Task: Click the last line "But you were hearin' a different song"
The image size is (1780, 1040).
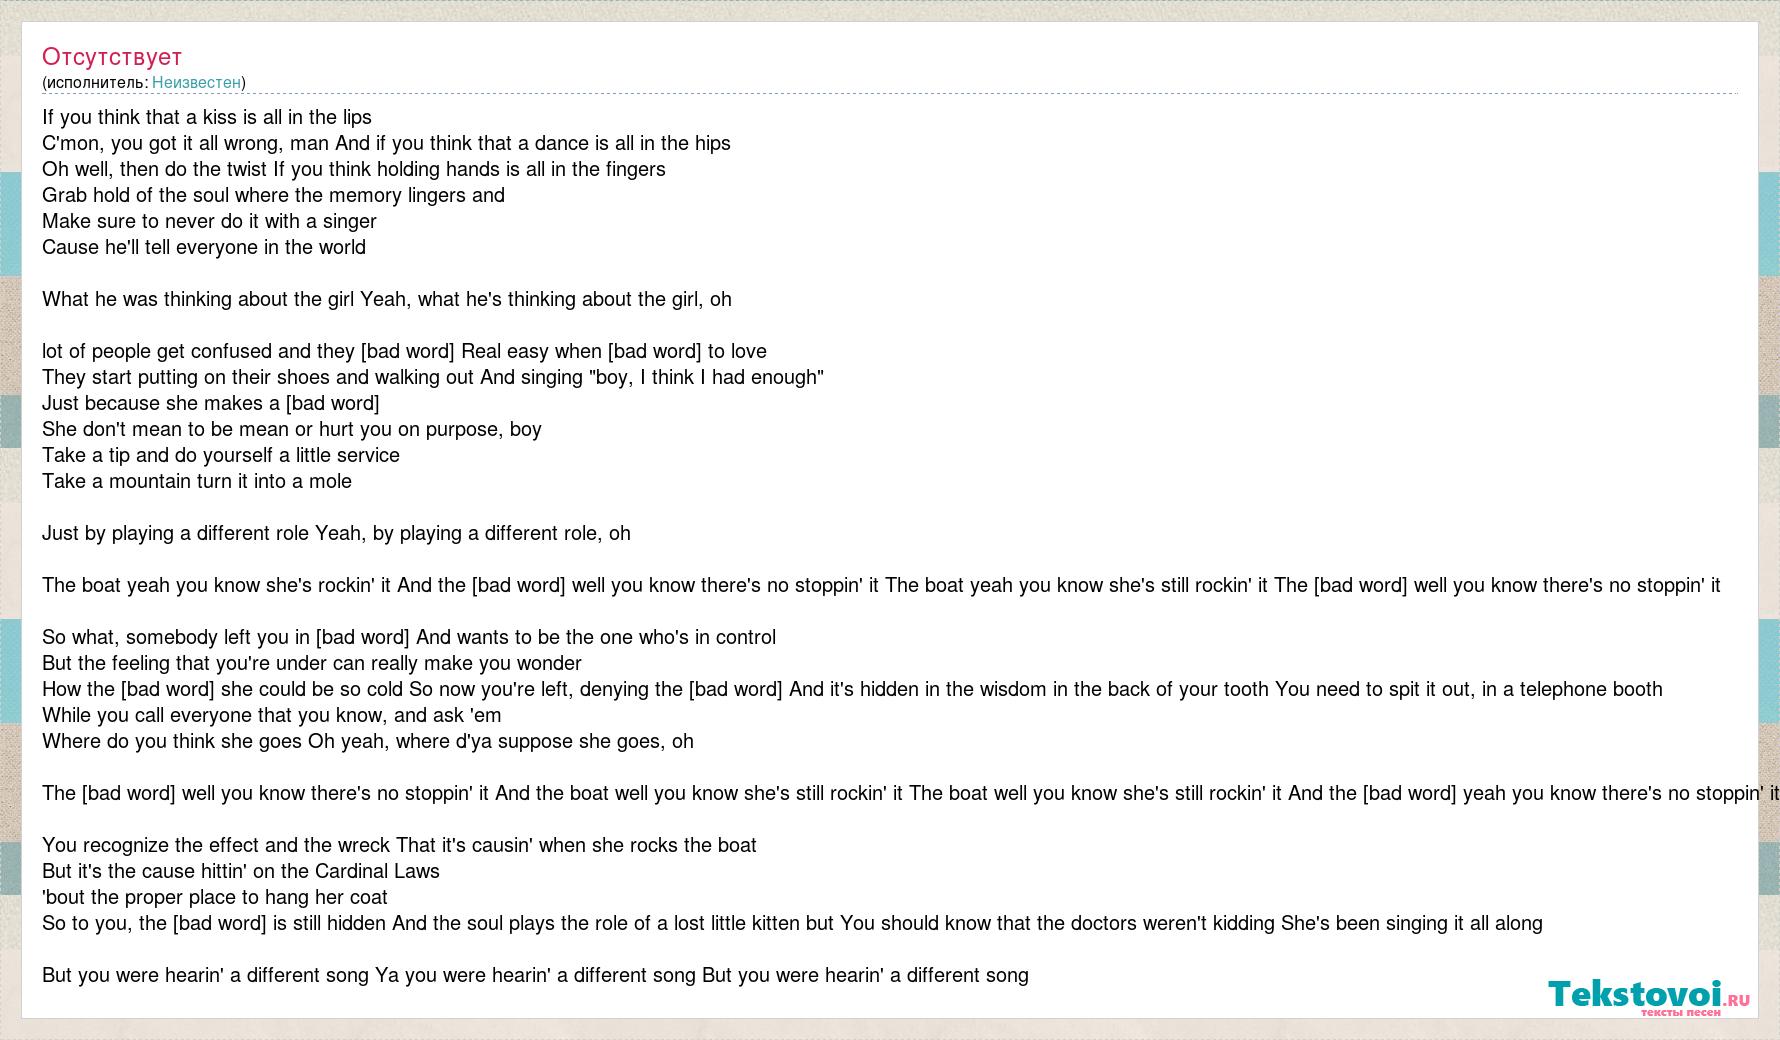Action: [535, 975]
